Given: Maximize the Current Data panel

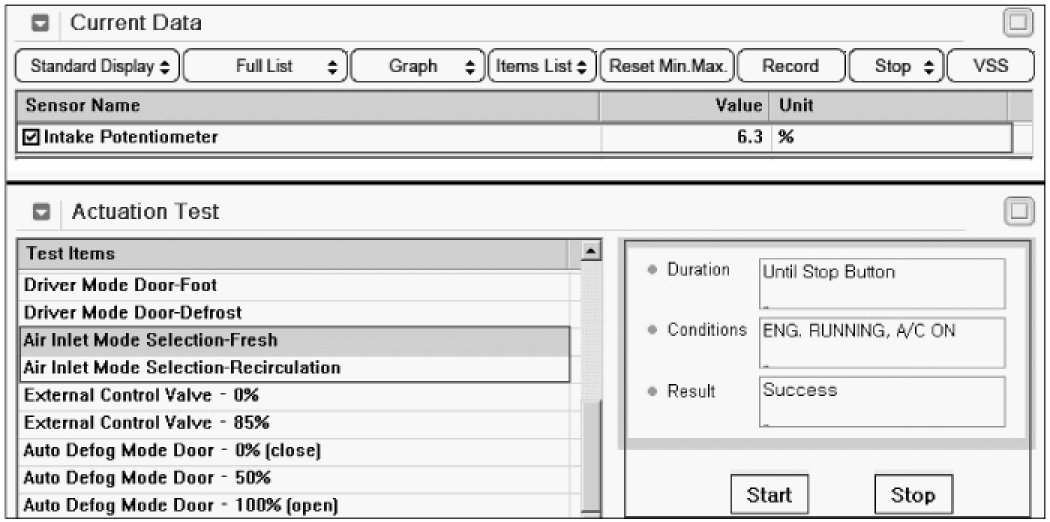Looking at the screenshot, I should pos(1017,22).
